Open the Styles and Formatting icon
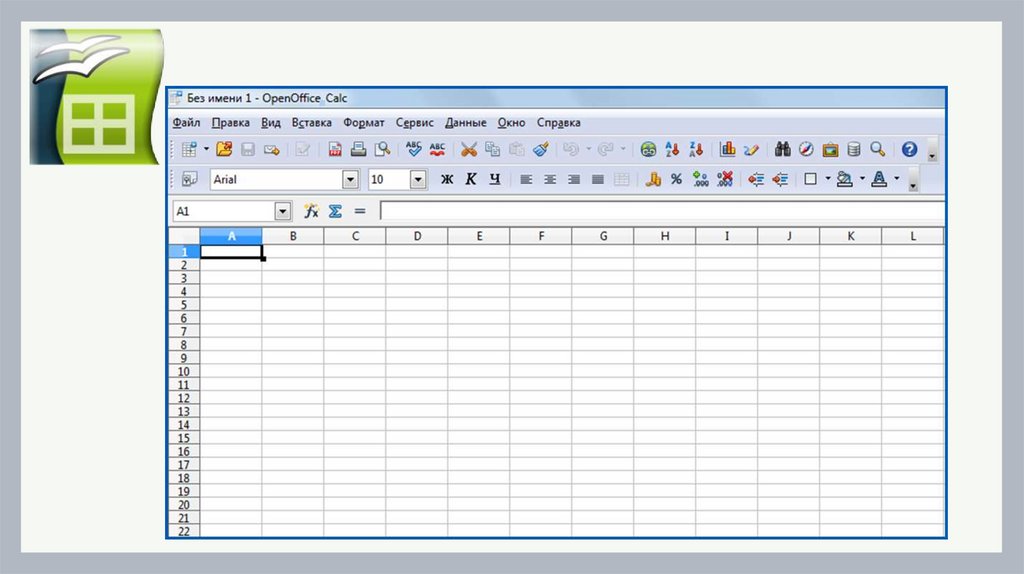This screenshot has height=574, width=1024. (x=189, y=179)
